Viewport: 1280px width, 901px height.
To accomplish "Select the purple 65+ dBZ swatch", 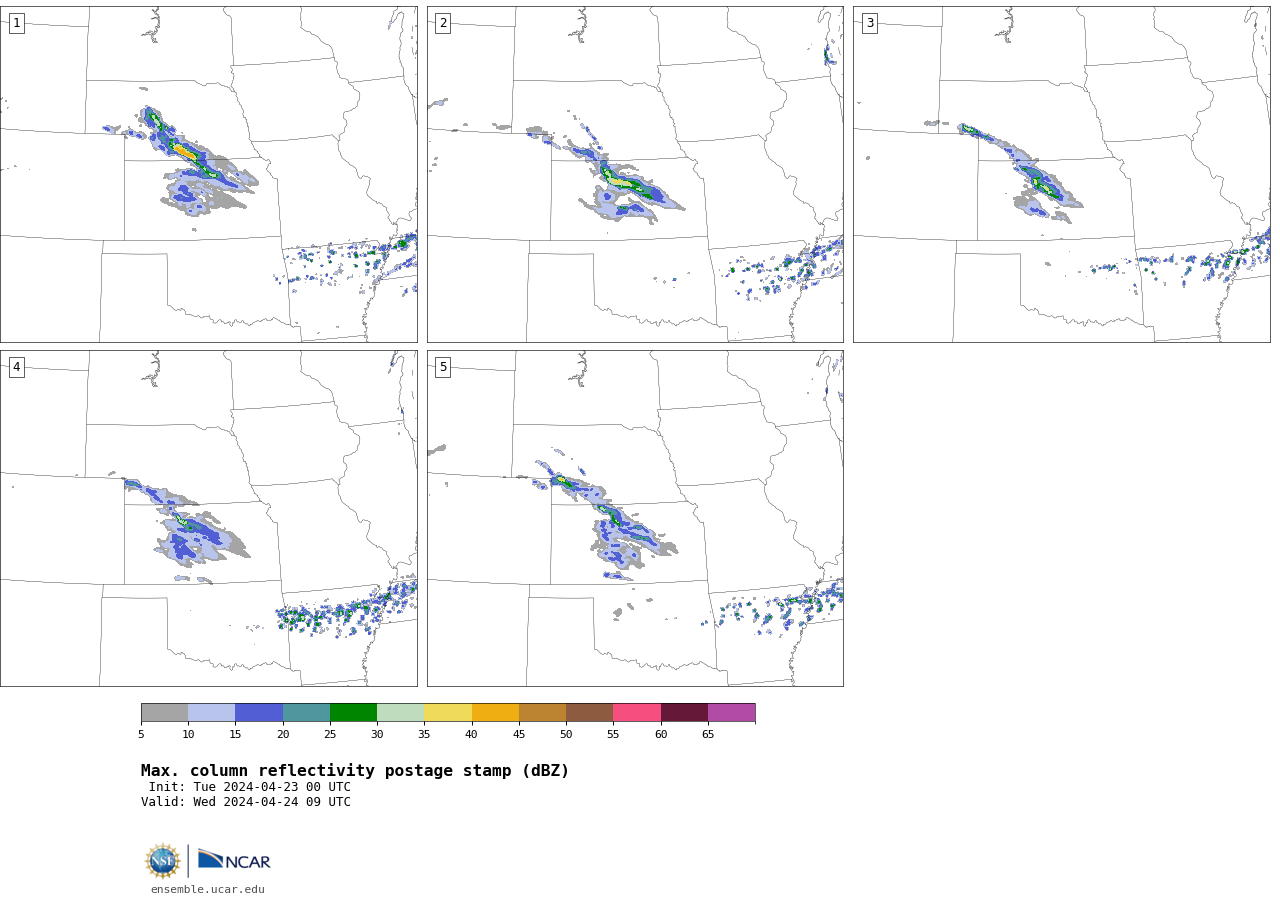I will (731, 713).
